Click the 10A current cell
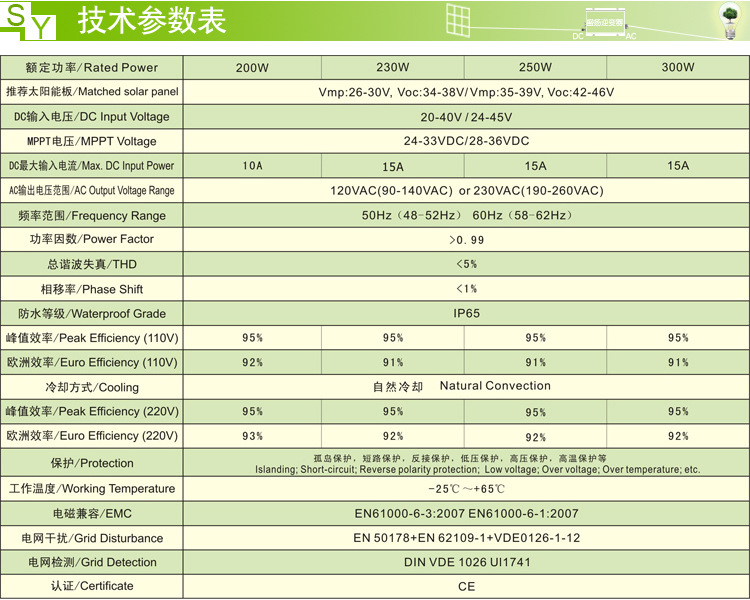The image size is (750, 600). click(252, 166)
